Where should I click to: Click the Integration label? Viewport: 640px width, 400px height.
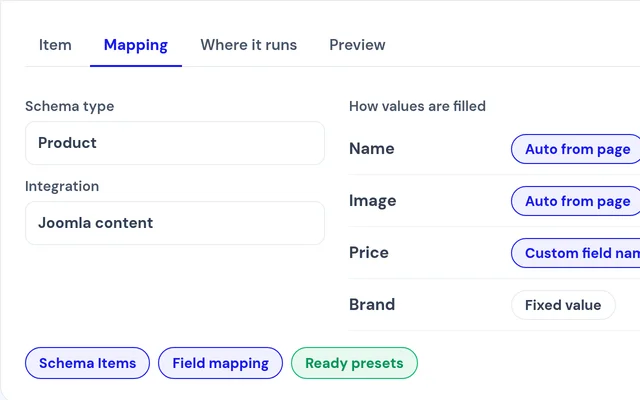[x=62, y=186]
